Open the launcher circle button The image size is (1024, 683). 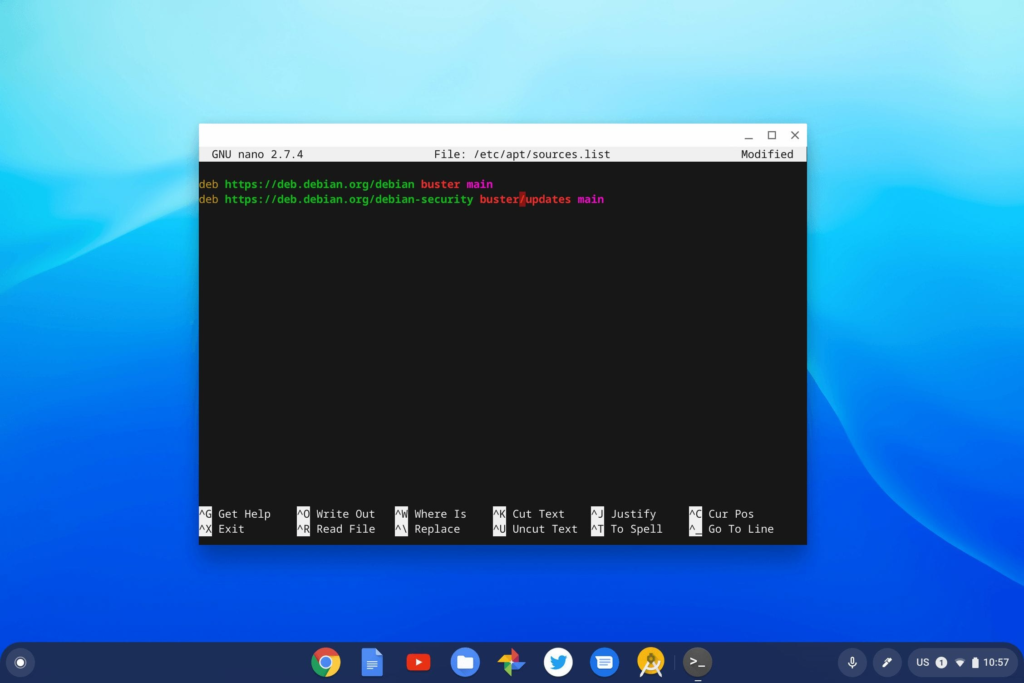[x=20, y=662]
